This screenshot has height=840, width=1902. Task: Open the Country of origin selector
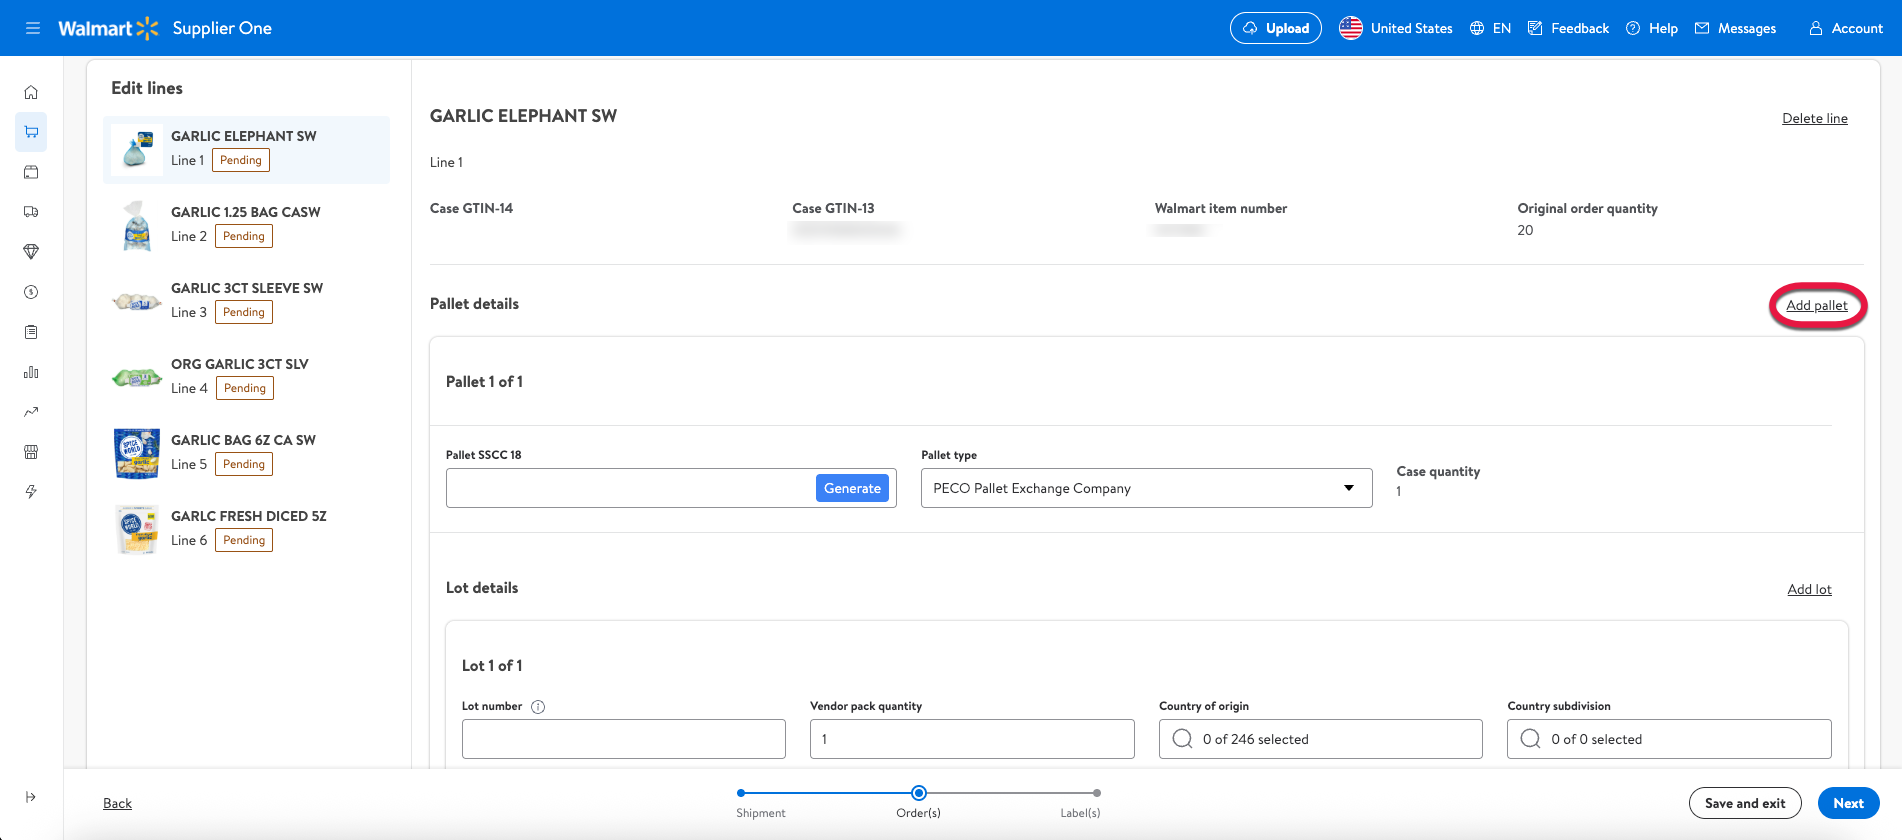1320,739
